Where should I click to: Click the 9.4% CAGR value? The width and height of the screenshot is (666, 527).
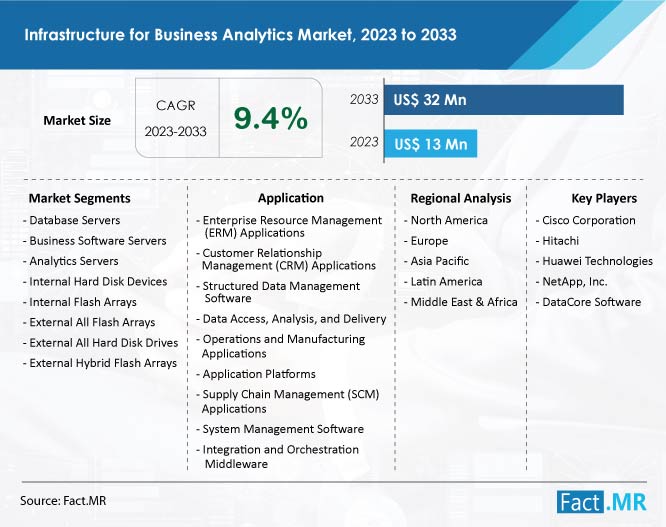coord(271,118)
